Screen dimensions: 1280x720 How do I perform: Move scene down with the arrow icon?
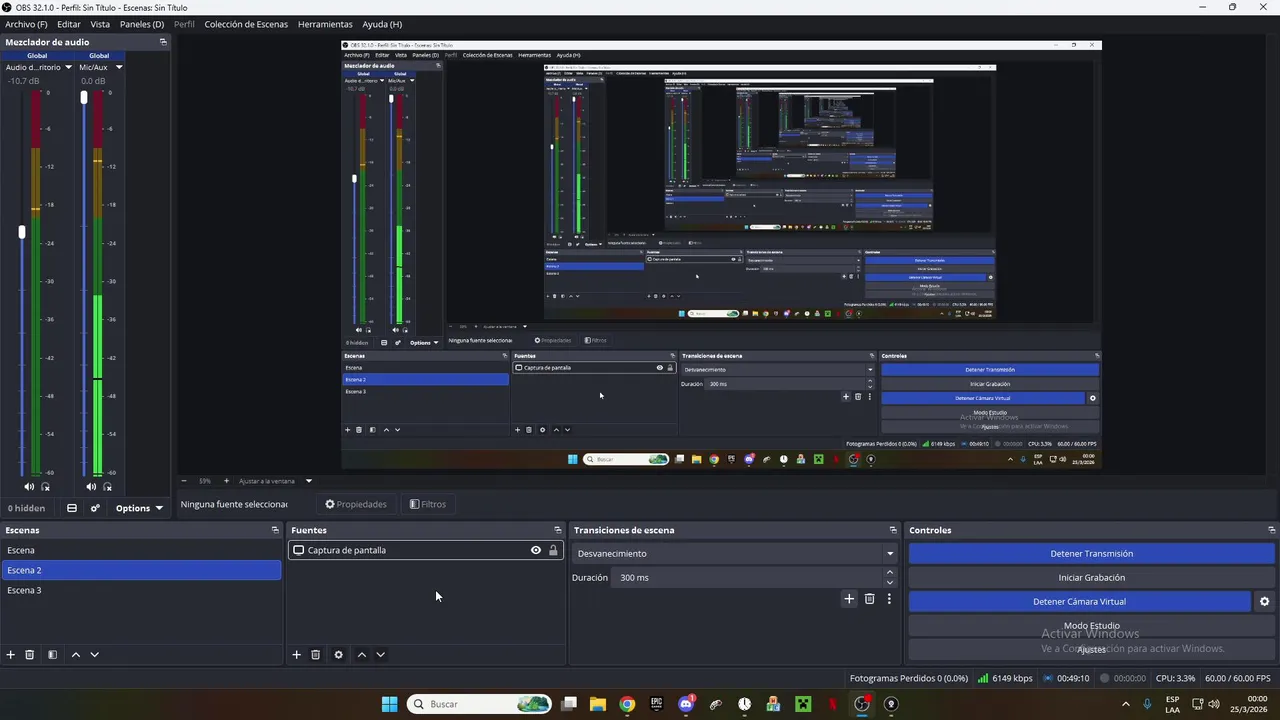pyautogui.click(x=94, y=655)
